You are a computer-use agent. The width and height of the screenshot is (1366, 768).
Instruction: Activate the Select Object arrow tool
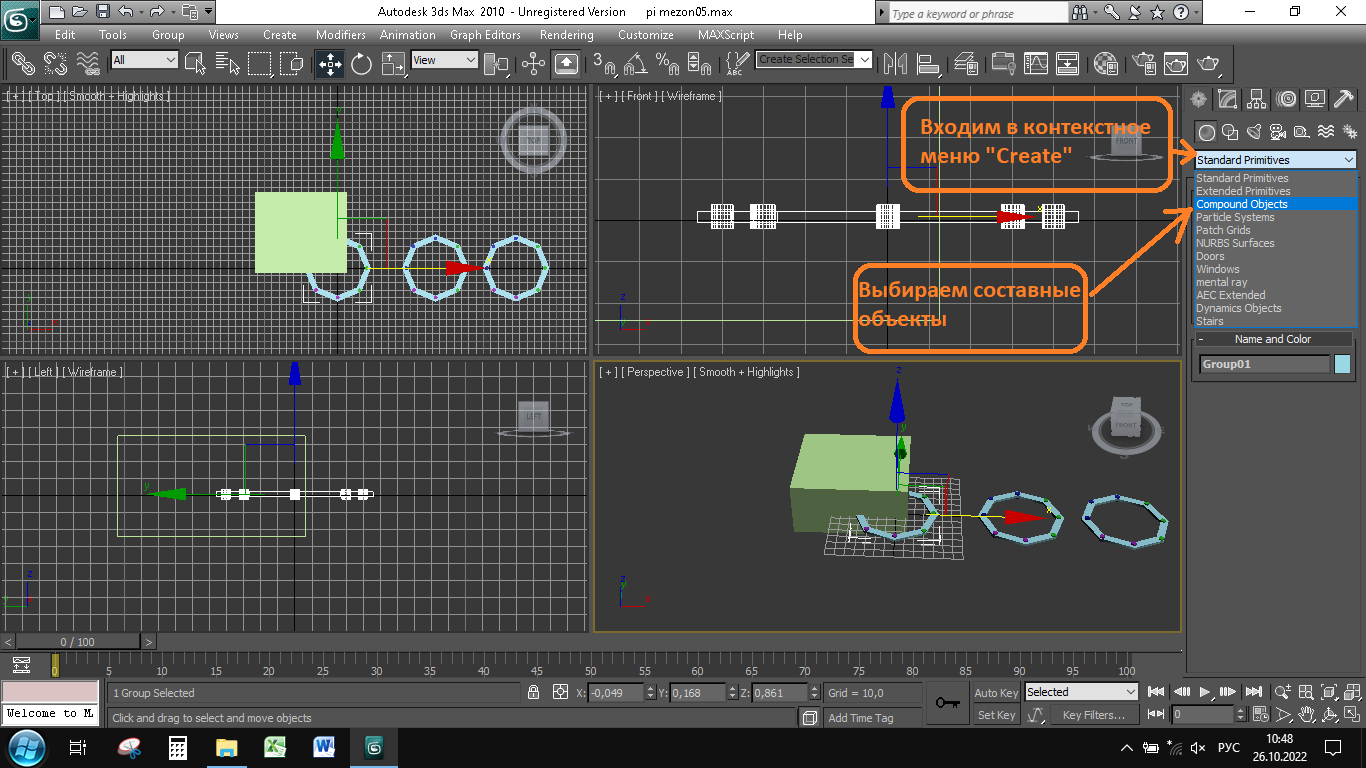(x=196, y=64)
